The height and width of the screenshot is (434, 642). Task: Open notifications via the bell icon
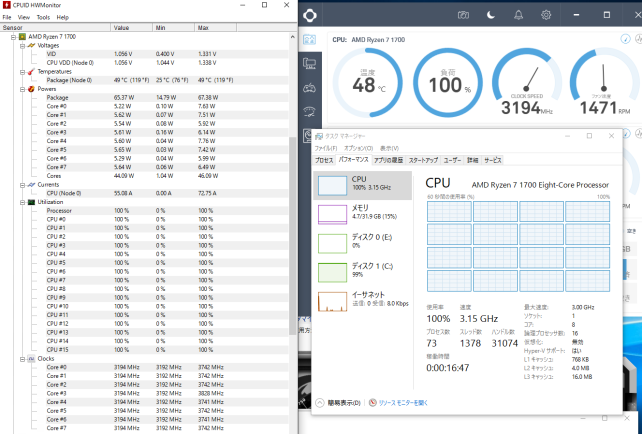(x=518, y=16)
